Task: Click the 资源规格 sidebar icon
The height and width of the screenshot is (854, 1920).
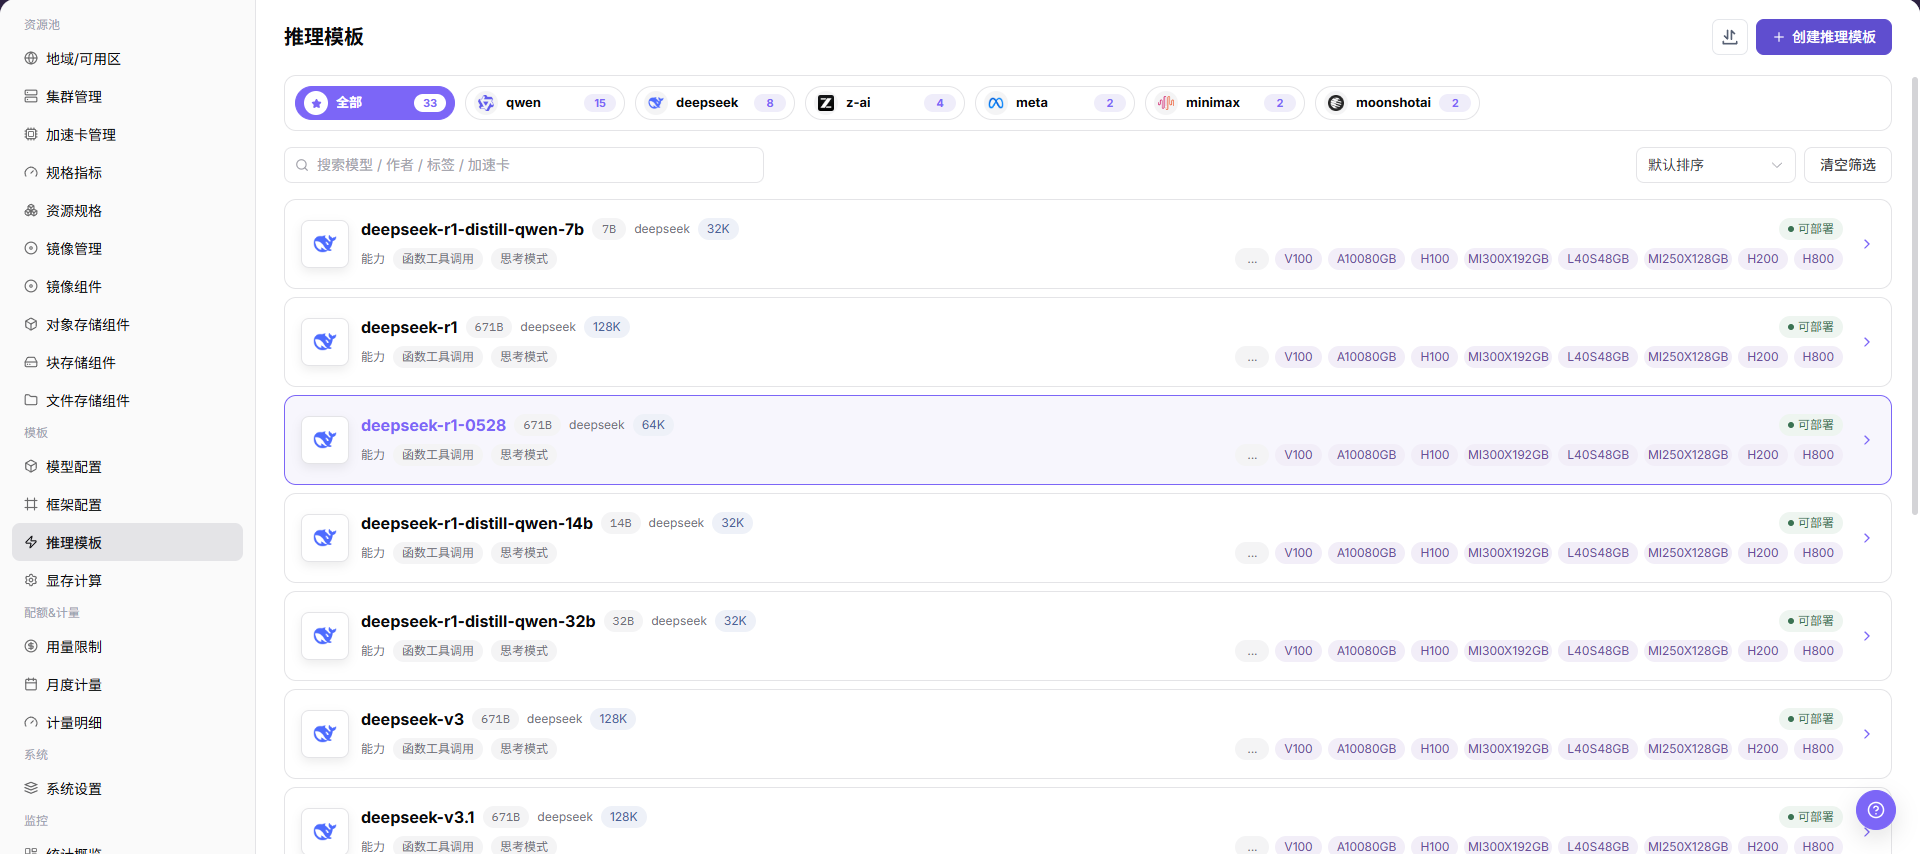Action: pos(31,211)
